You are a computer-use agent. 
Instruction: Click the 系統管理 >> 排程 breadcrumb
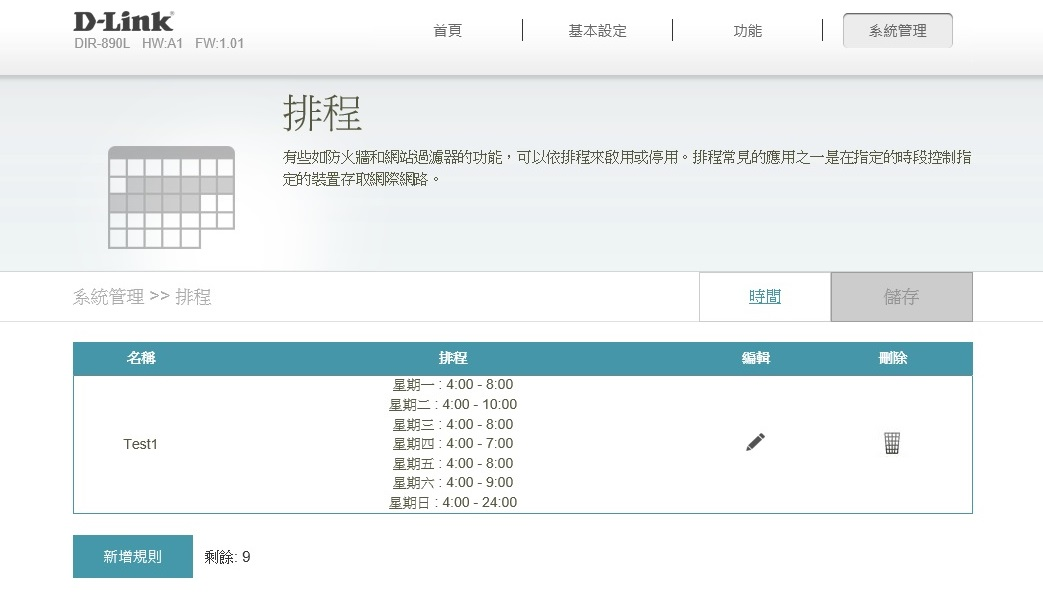click(142, 297)
